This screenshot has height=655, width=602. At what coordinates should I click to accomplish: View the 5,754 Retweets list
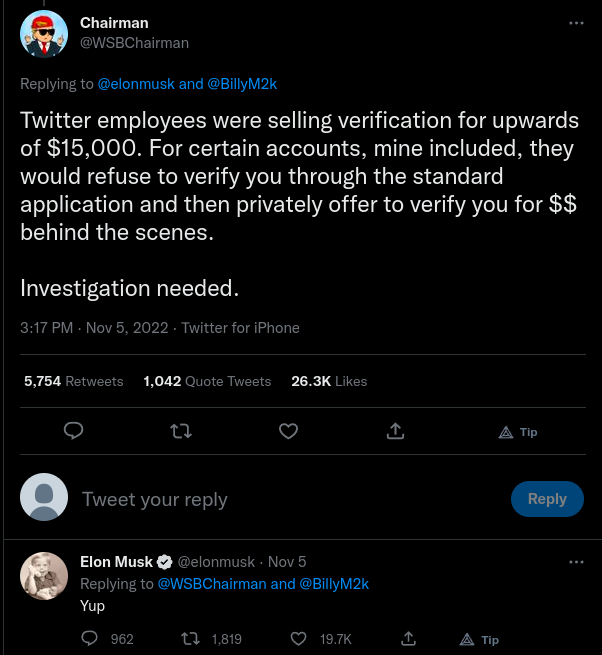(x=73, y=381)
